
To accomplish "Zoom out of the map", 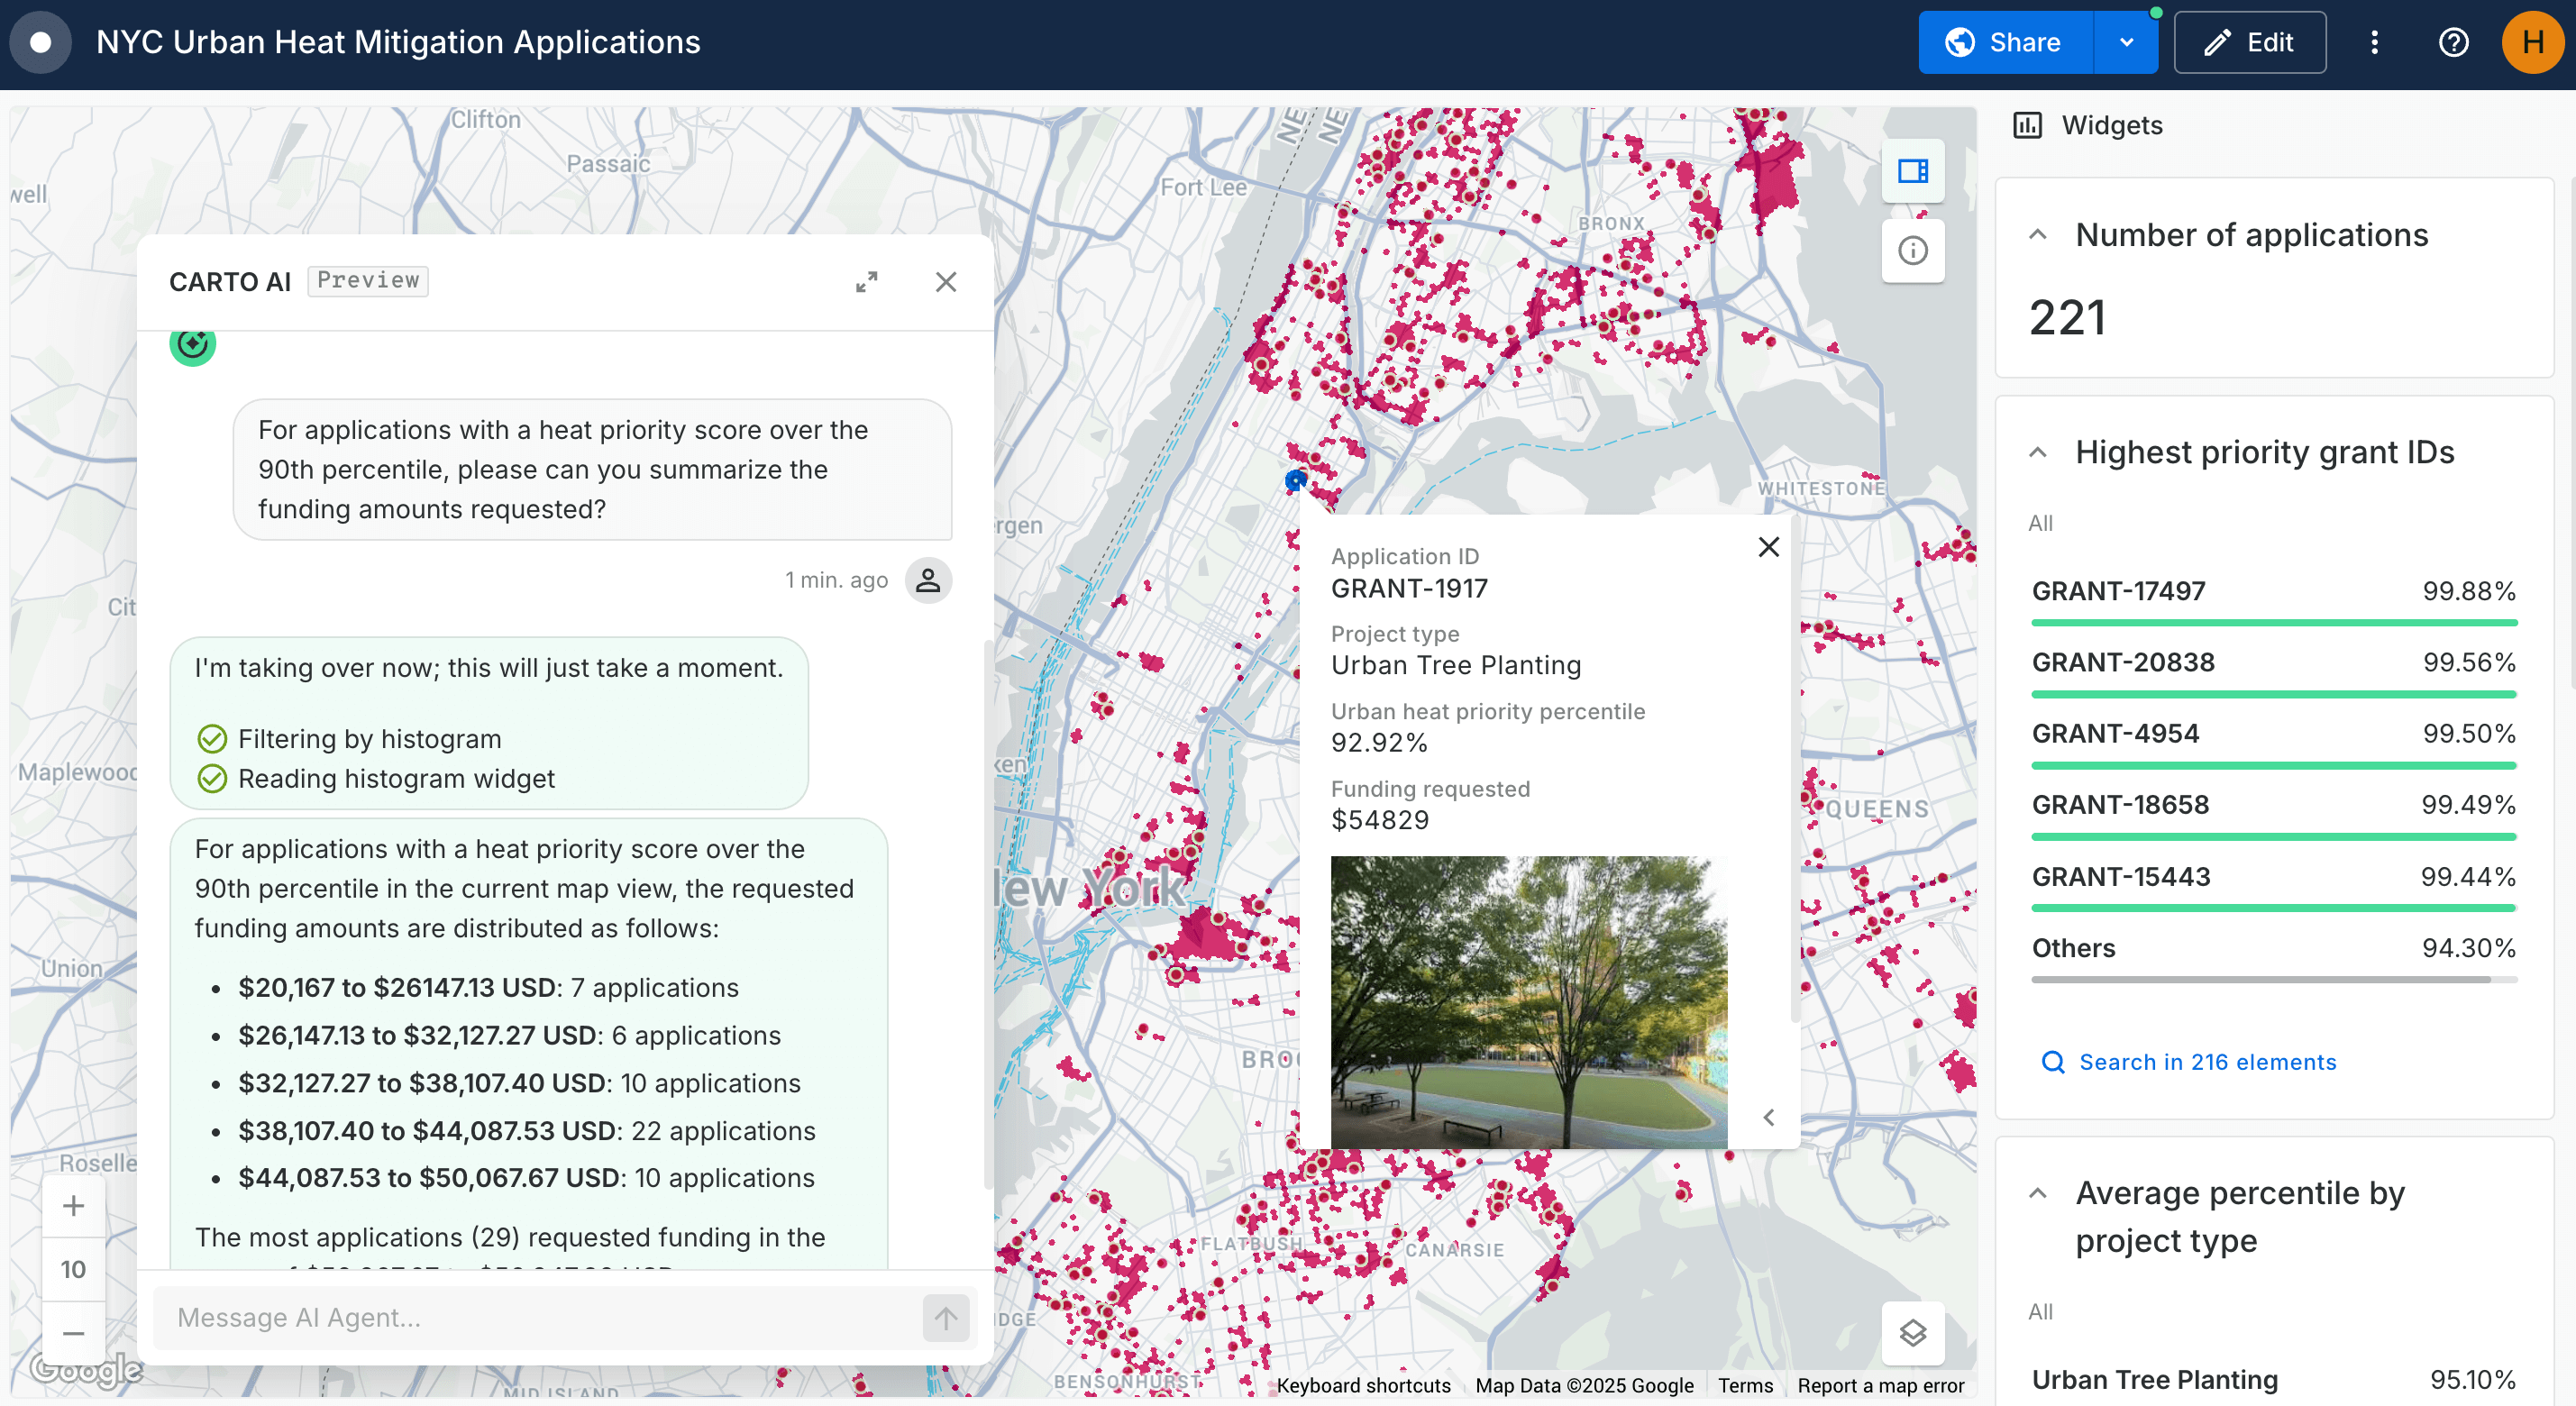I will pyautogui.click(x=73, y=1332).
